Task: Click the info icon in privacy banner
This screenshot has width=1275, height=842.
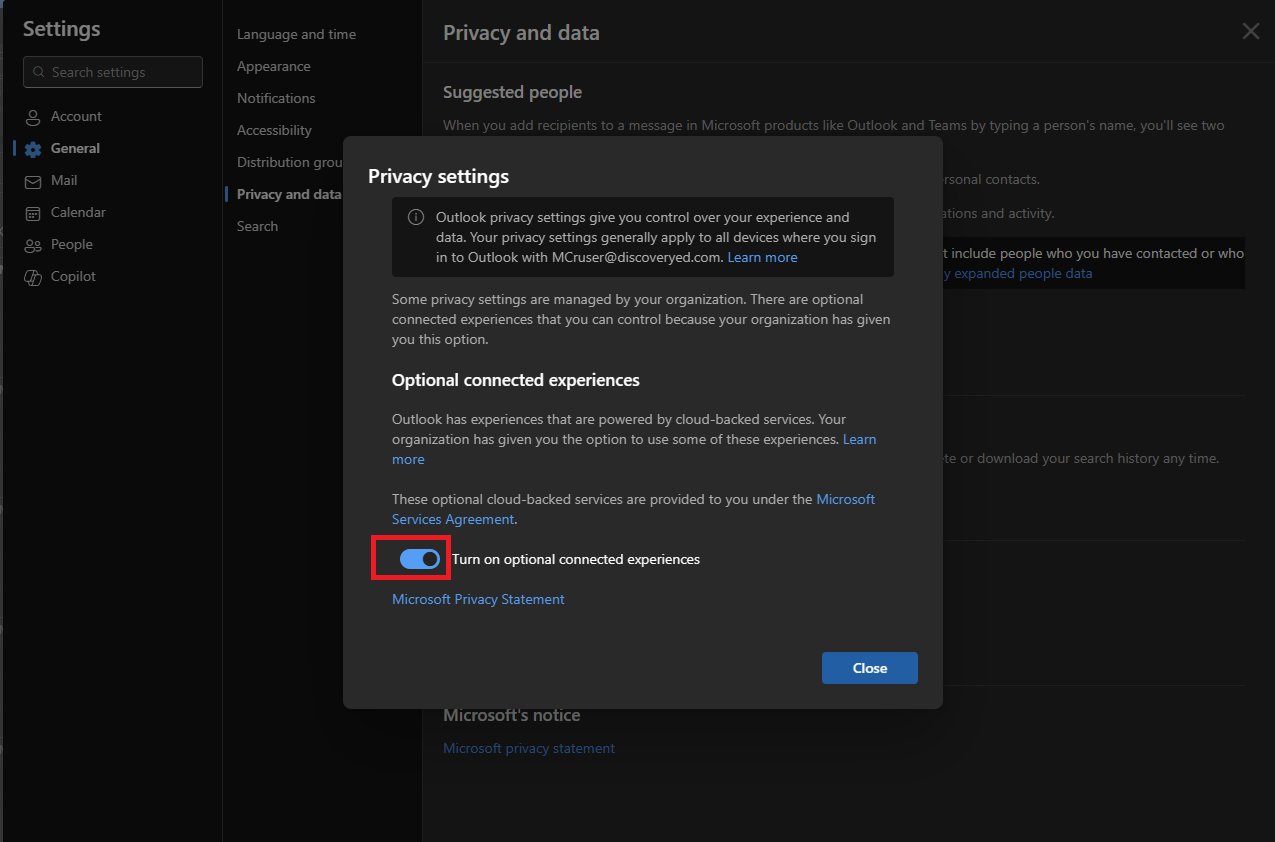Action: (416, 218)
